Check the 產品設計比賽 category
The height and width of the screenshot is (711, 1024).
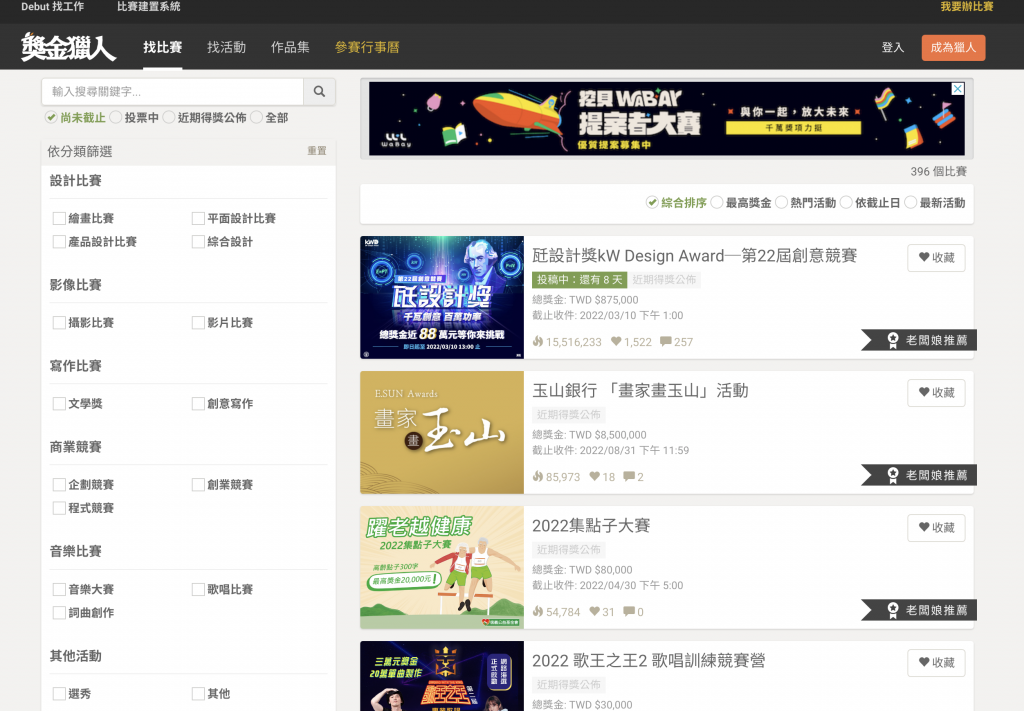(x=59, y=242)
